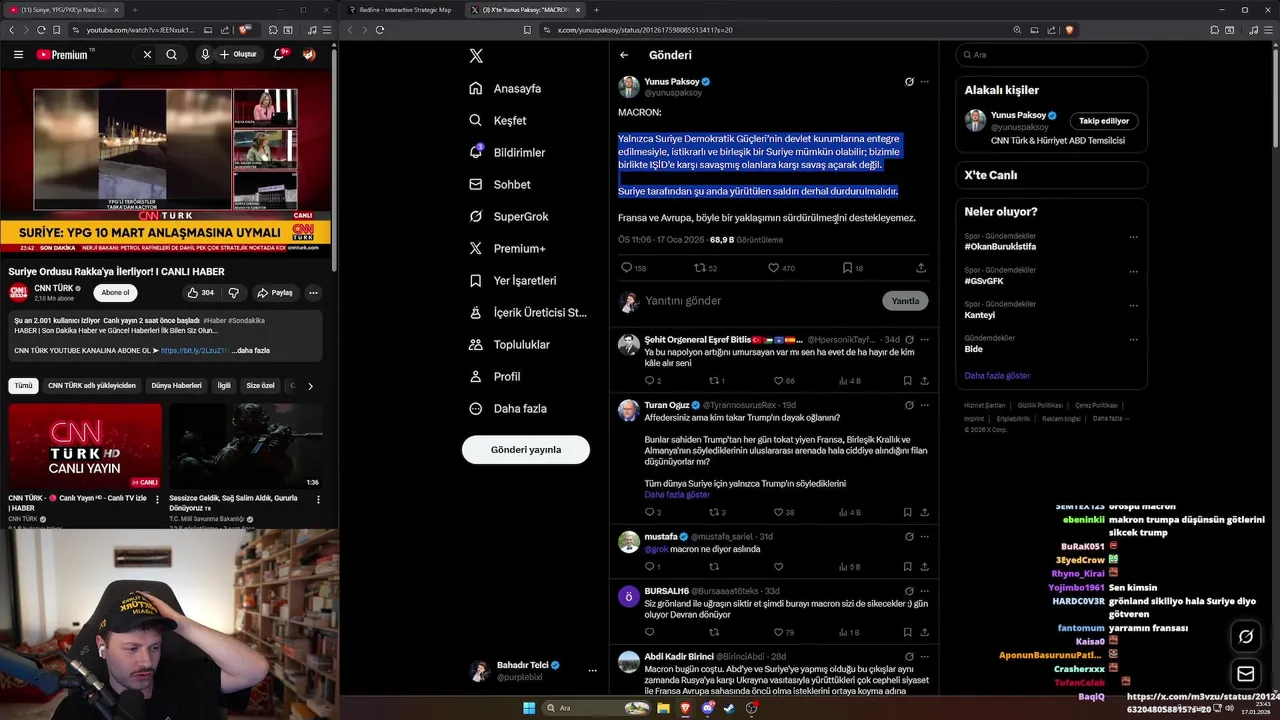The image size is (1280, 720).
Task: Open SuperGrok in X sidebar
Action: 508,216
